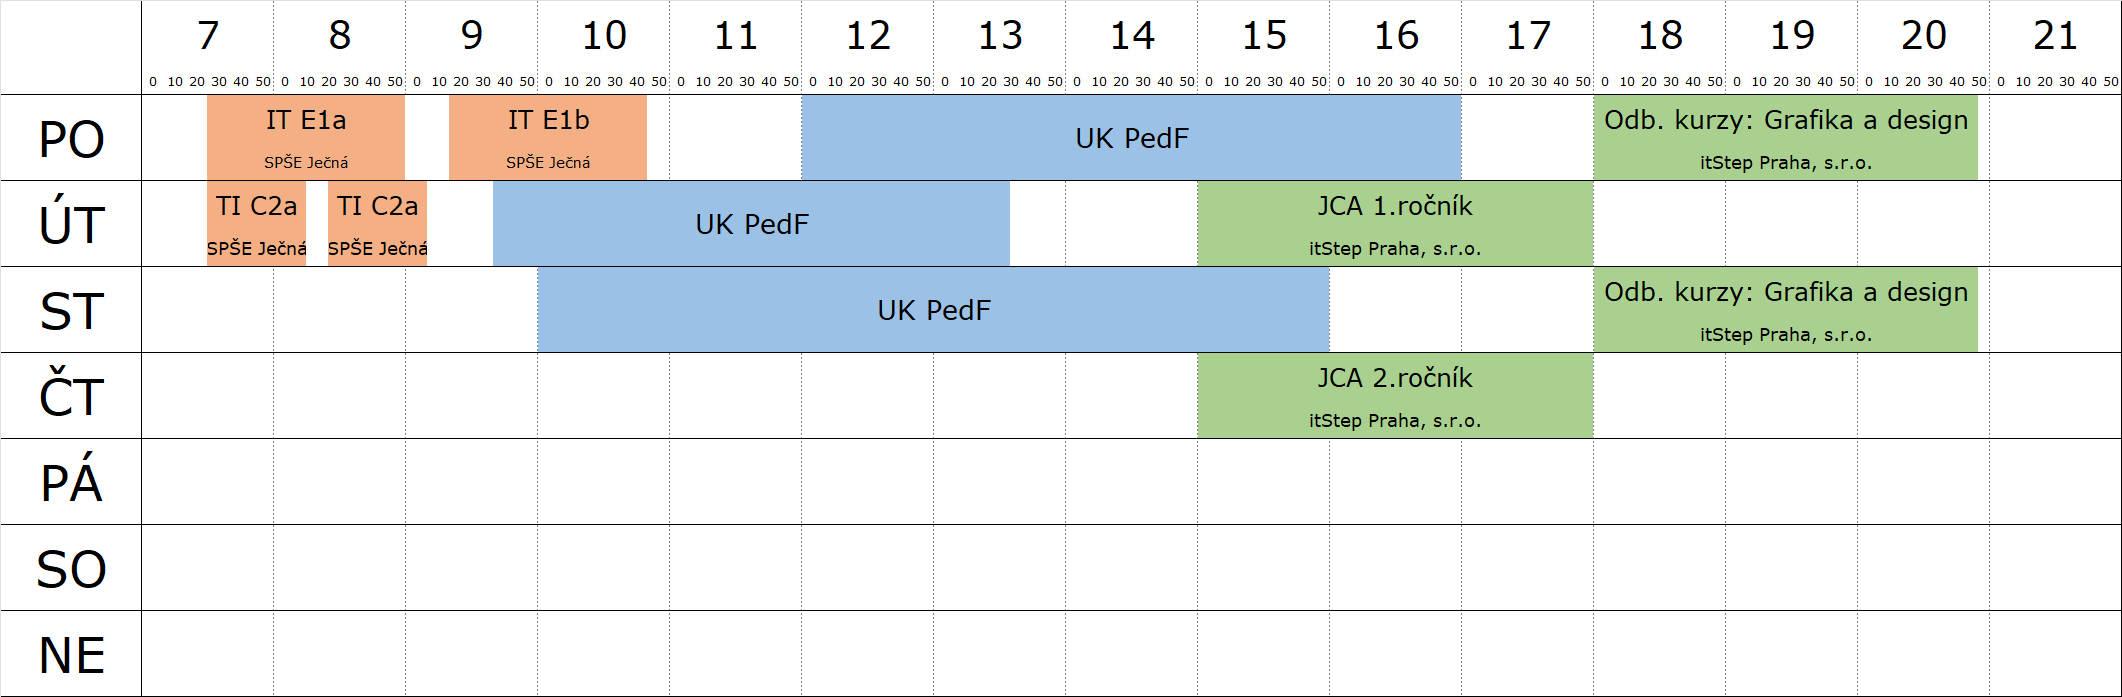
Task: Open Monday's UK PedF block
Action: (1131, 138)
